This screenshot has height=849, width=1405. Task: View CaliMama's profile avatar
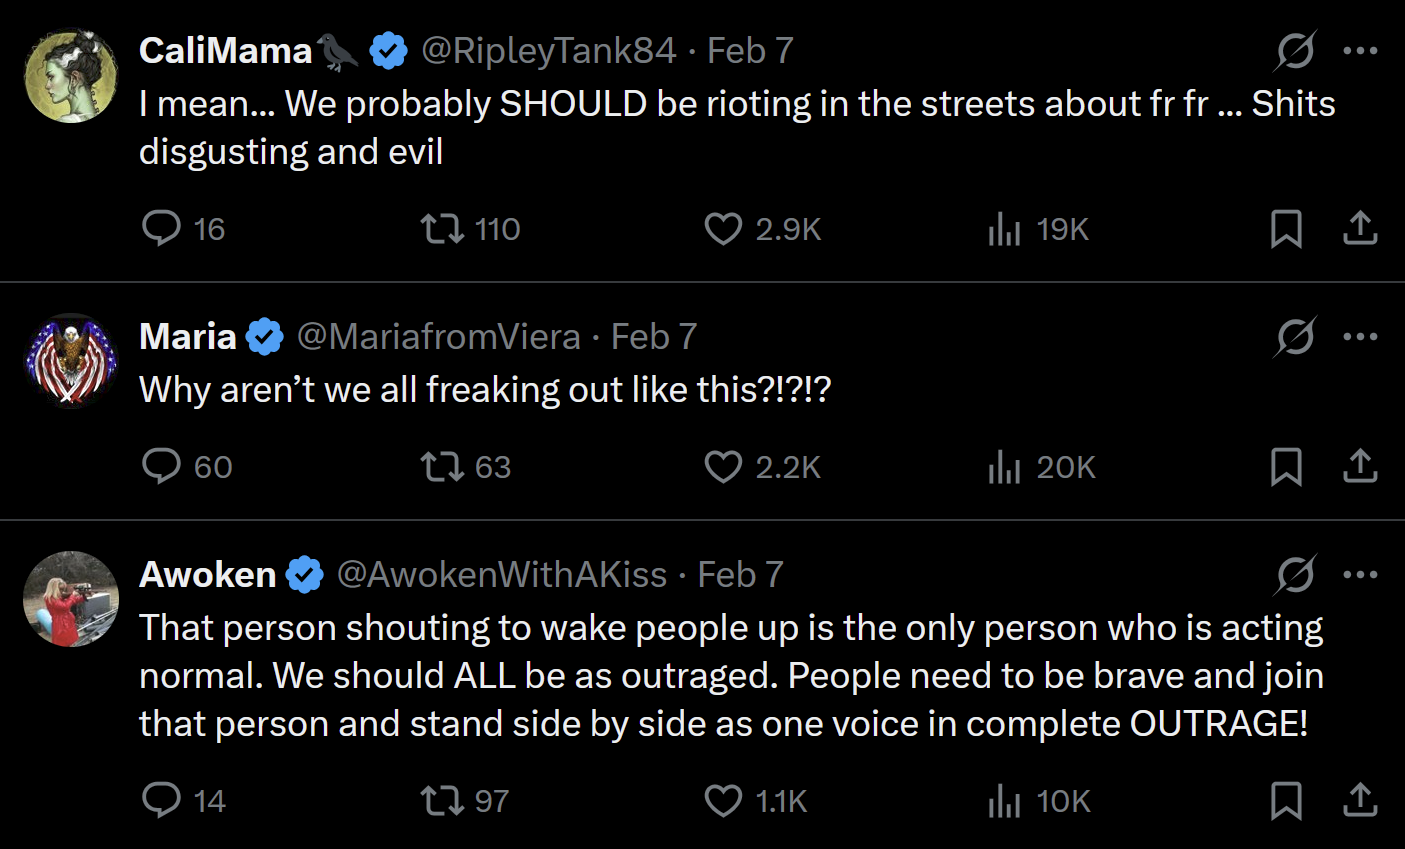[x=71, y=75]
